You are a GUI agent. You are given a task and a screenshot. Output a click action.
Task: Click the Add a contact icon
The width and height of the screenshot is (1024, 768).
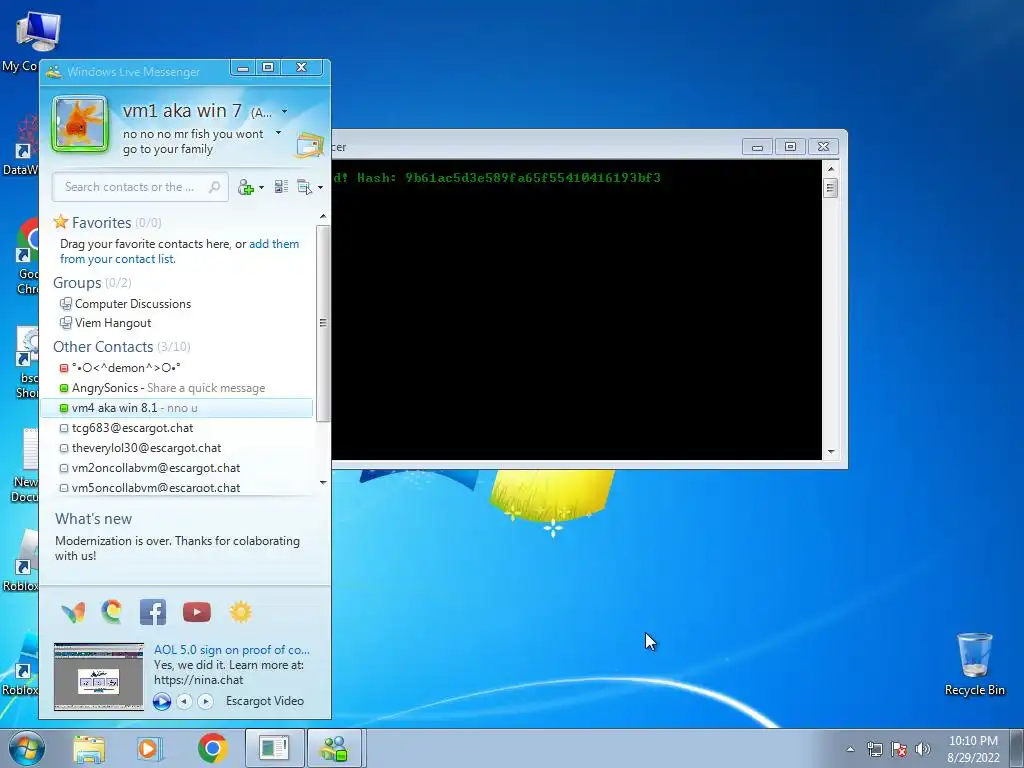tap(246, 187)
